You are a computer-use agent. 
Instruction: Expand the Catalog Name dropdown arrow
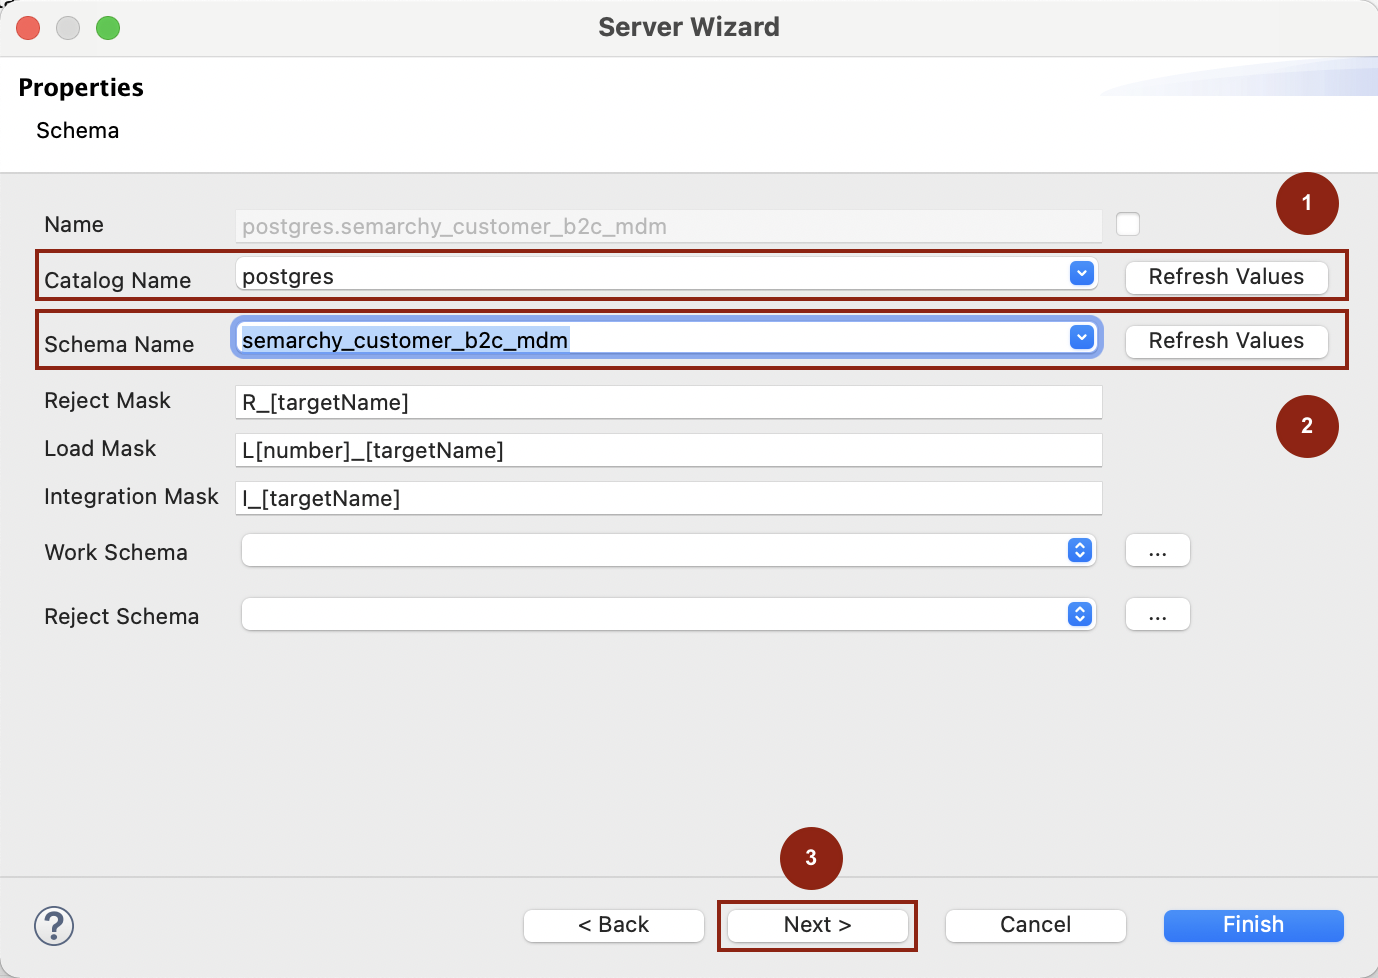coord(1081,274)
